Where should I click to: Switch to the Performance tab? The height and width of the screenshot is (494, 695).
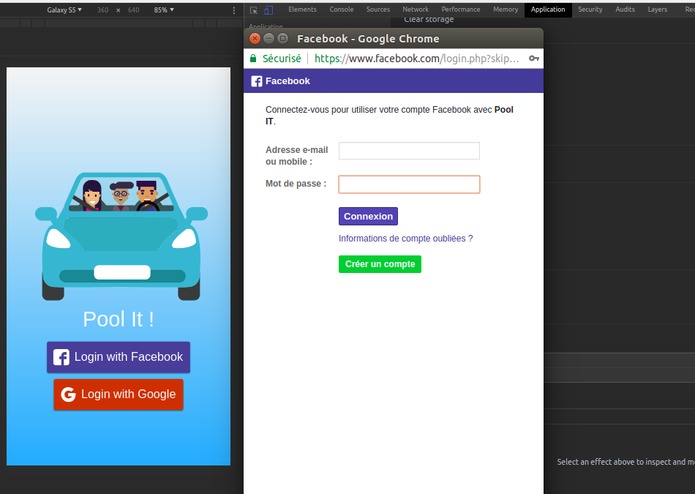click(461, 9)
